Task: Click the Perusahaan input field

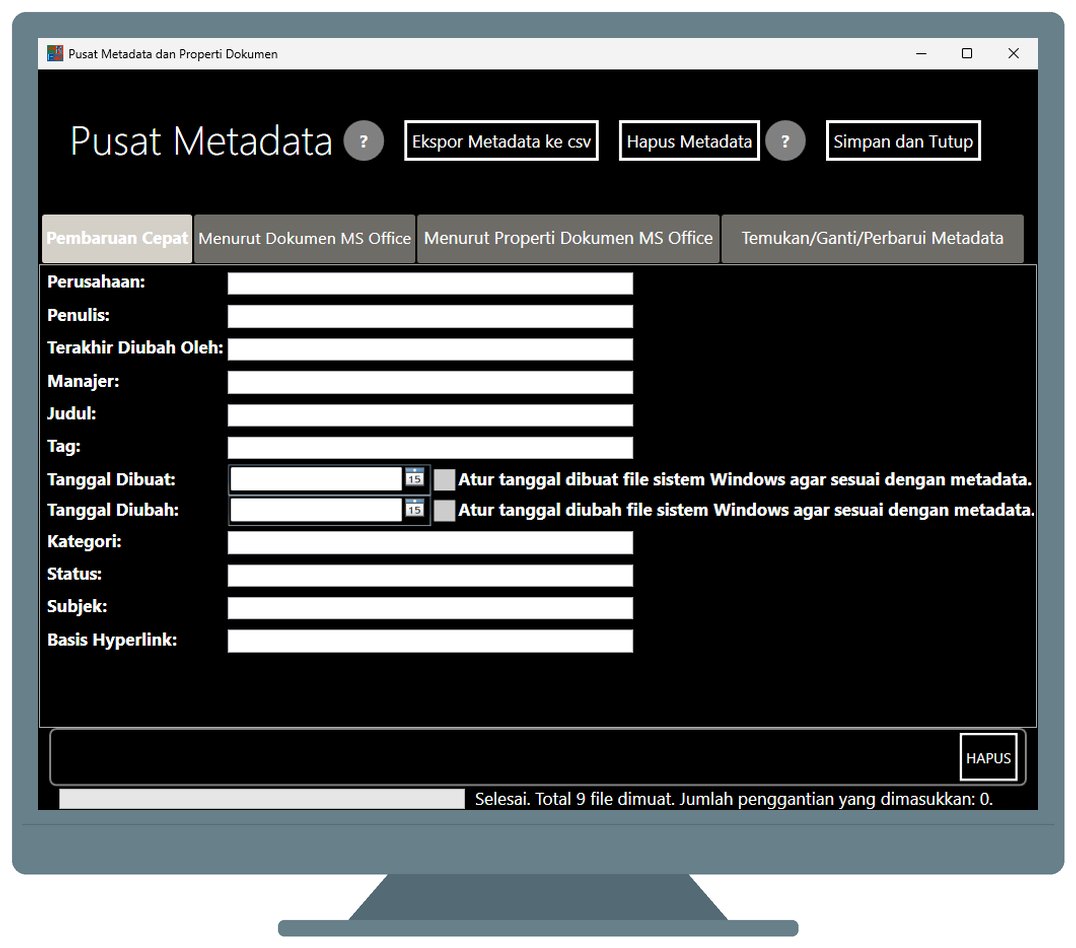Action: (x=430, y=283)
